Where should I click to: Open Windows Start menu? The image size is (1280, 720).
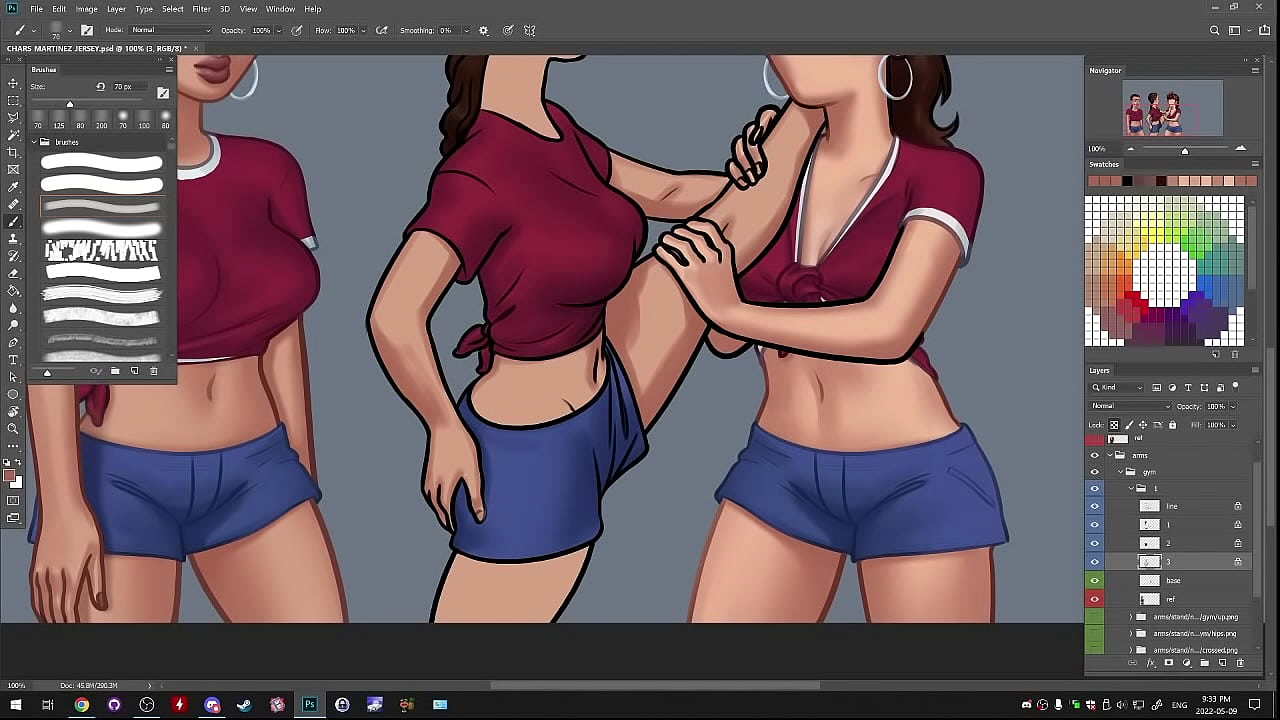click(x=14, y=705)
